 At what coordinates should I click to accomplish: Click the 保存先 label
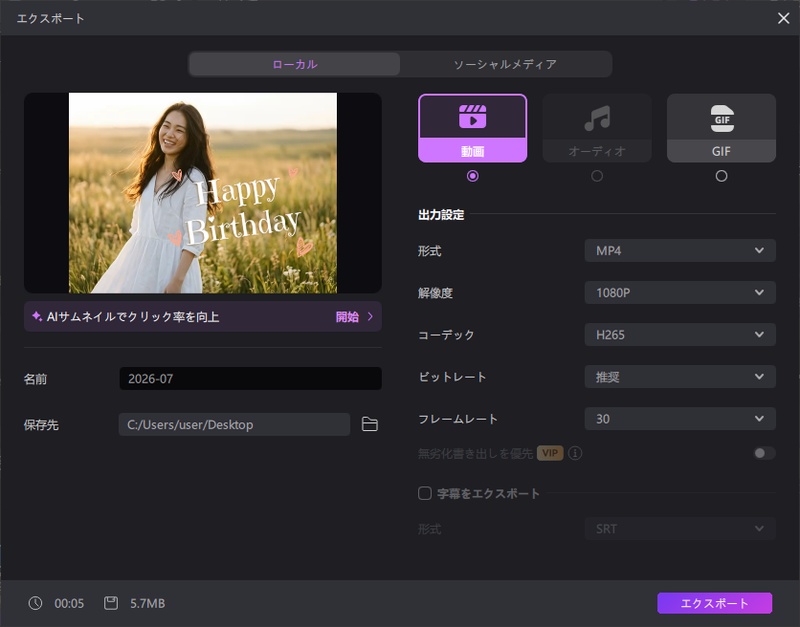(x=41, y=425)
